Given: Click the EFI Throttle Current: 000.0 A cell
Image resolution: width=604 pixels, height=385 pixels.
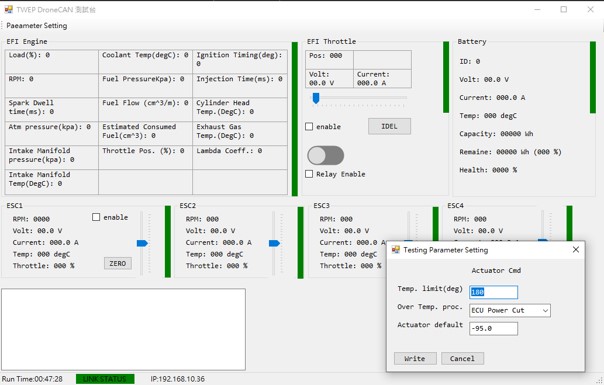Looking at the screenshot, I should [383, 79].
